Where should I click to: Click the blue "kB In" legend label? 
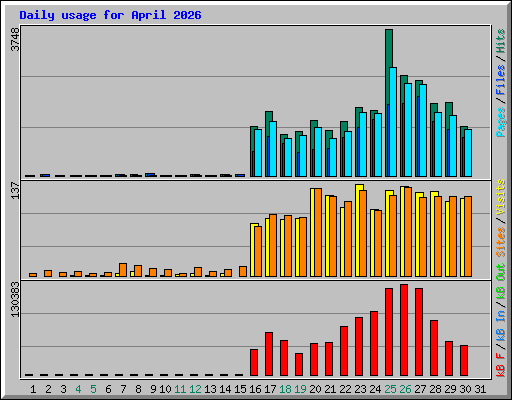click(501, 326)
